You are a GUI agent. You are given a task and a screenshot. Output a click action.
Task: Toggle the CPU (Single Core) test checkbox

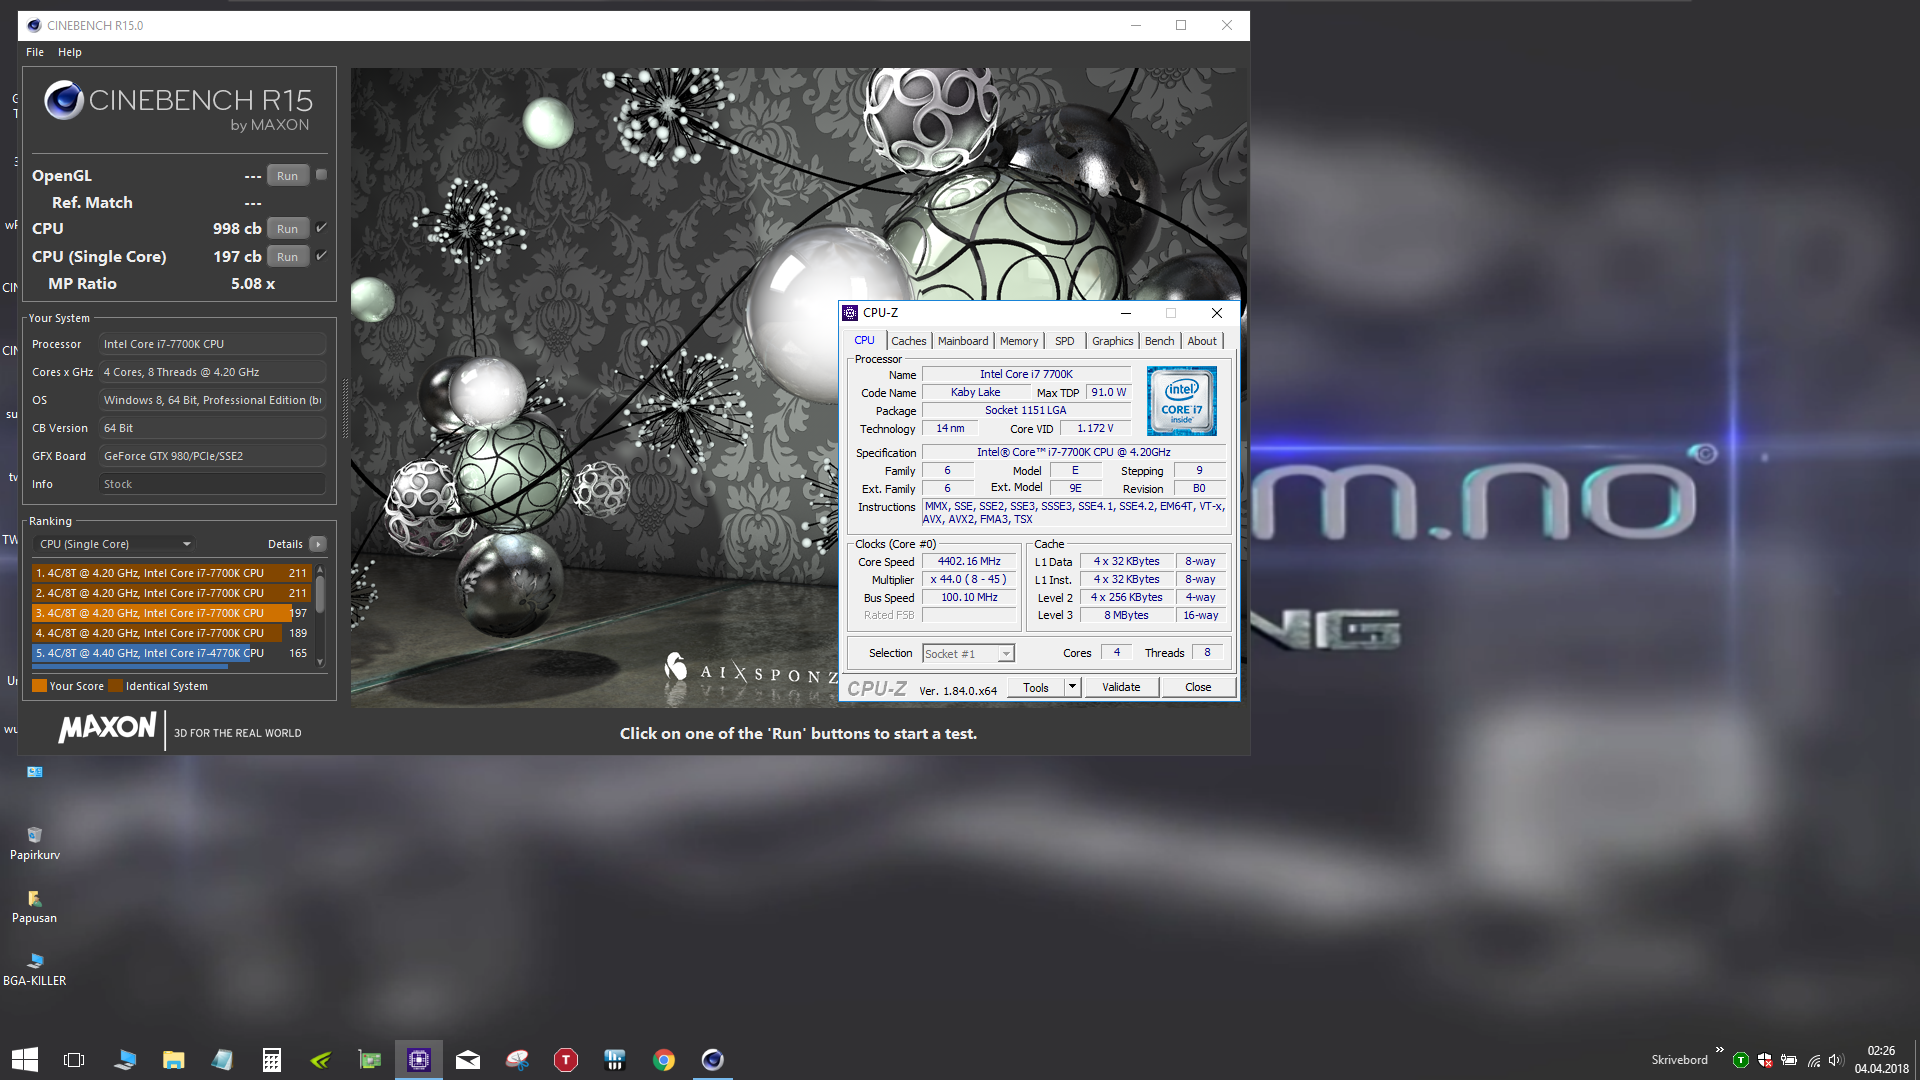click(321, 256)
